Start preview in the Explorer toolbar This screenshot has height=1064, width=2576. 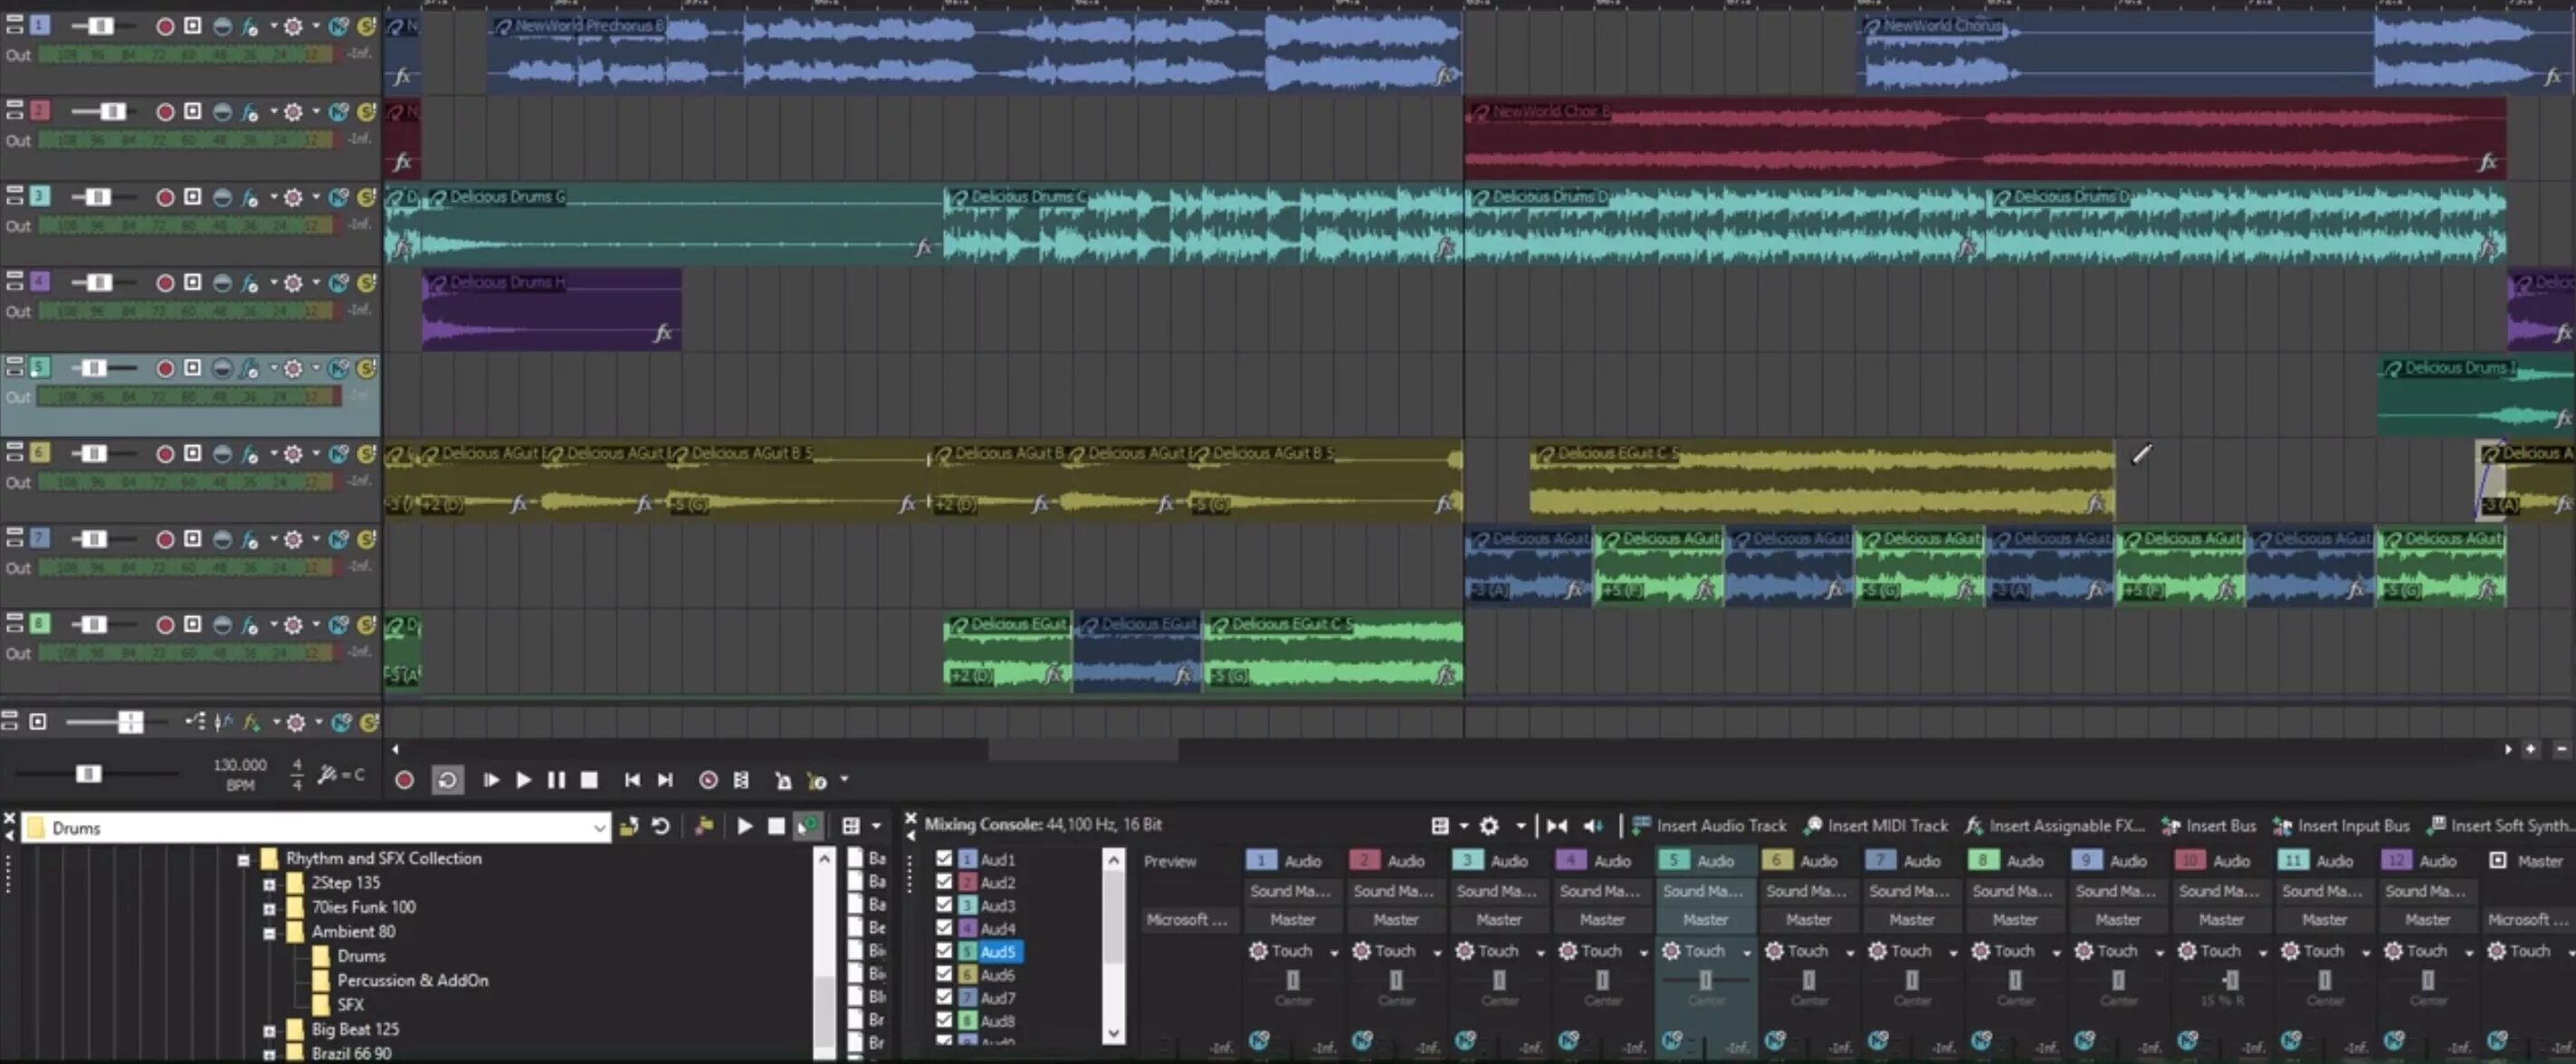click(744, 826)
